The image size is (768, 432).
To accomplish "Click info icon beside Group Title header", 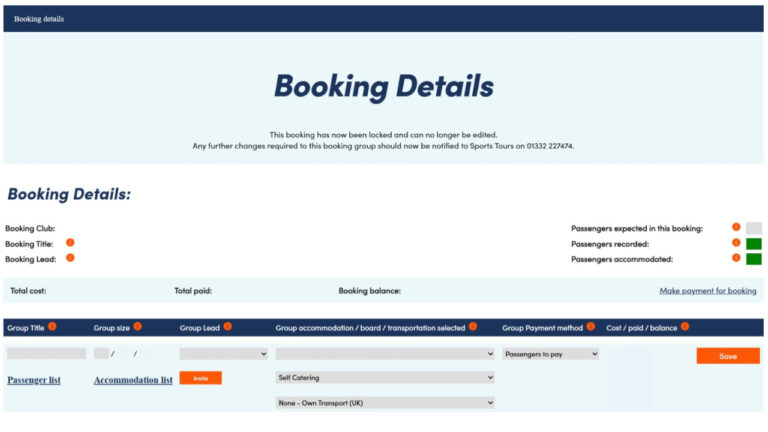I will 52,326.
